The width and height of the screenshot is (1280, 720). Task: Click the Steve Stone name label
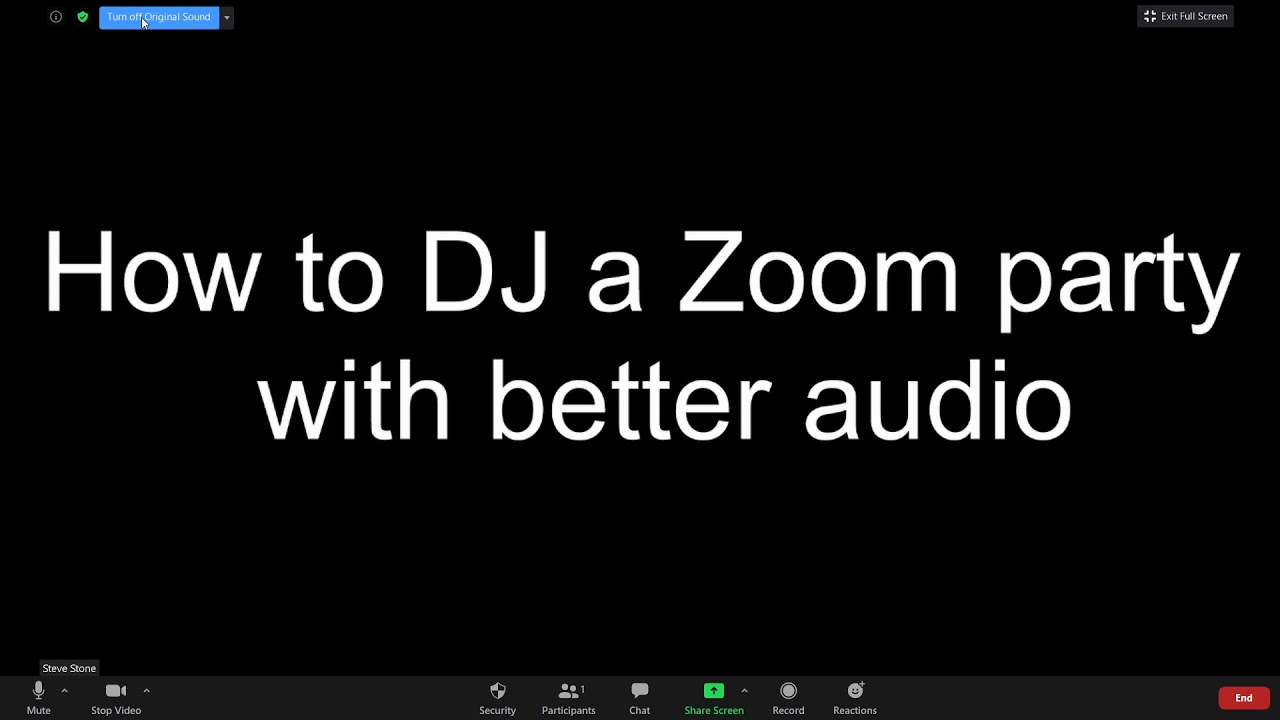[x=69, y=668]
